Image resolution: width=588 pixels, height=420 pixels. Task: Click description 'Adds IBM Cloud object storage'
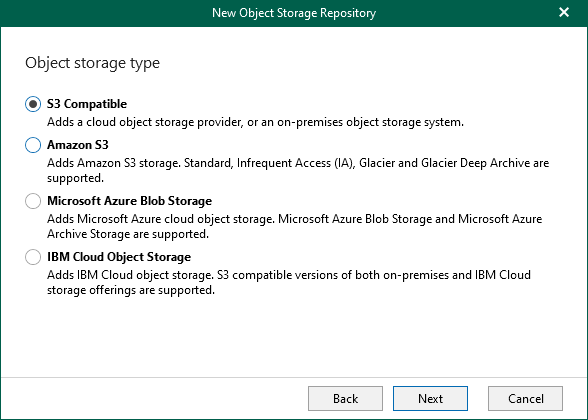(289, 282)
